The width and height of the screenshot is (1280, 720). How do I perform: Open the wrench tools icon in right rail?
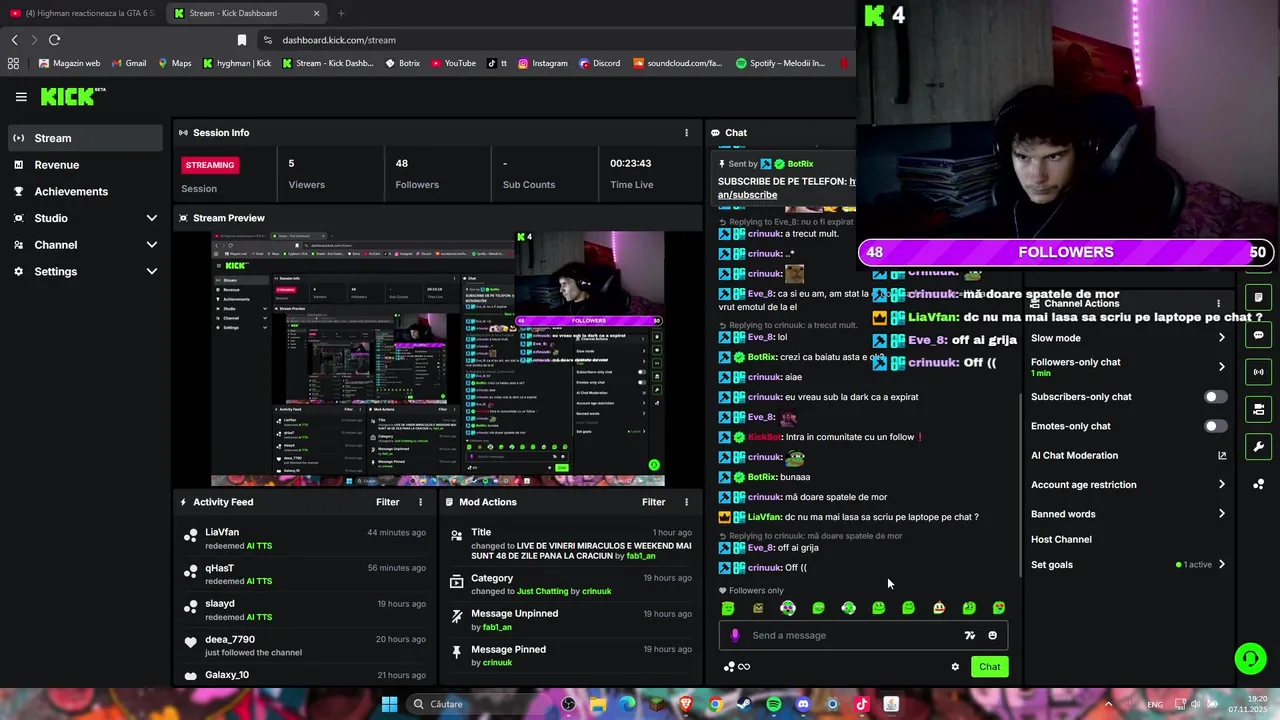pos(1258,446)
